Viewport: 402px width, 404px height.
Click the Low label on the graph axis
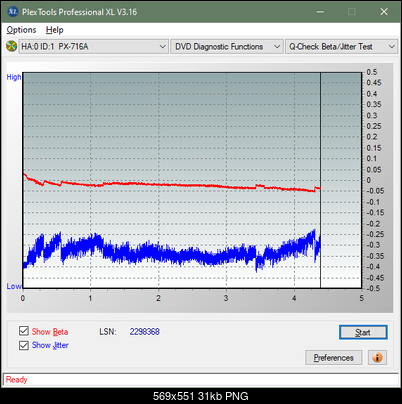(14, 286)
